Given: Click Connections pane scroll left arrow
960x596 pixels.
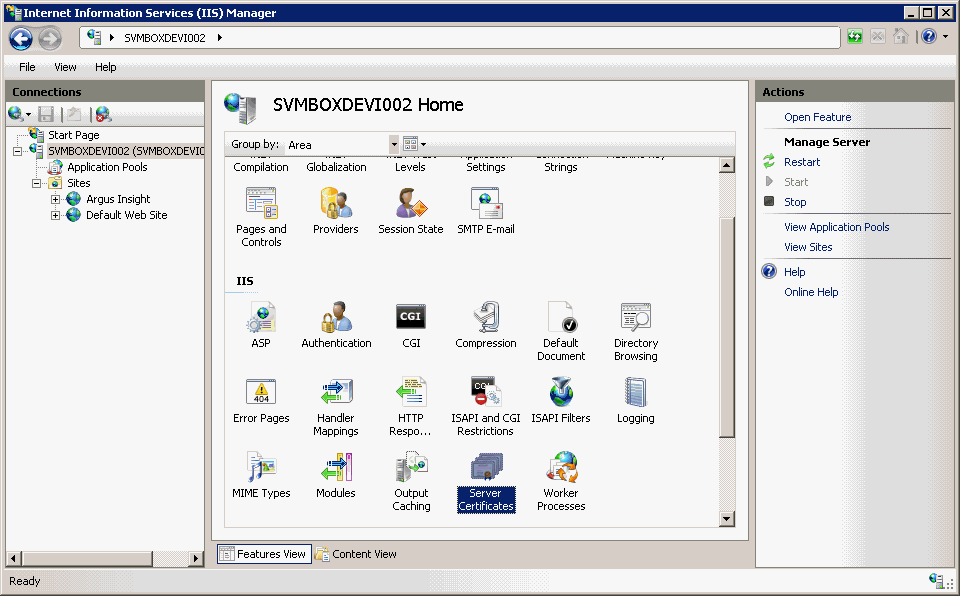Looking at the screenshot, I should tap(13, 558).
